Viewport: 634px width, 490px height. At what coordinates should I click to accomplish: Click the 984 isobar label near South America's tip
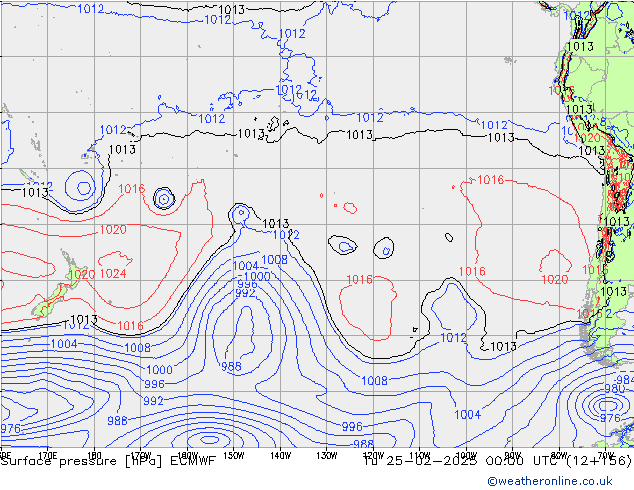coord(625,380)
